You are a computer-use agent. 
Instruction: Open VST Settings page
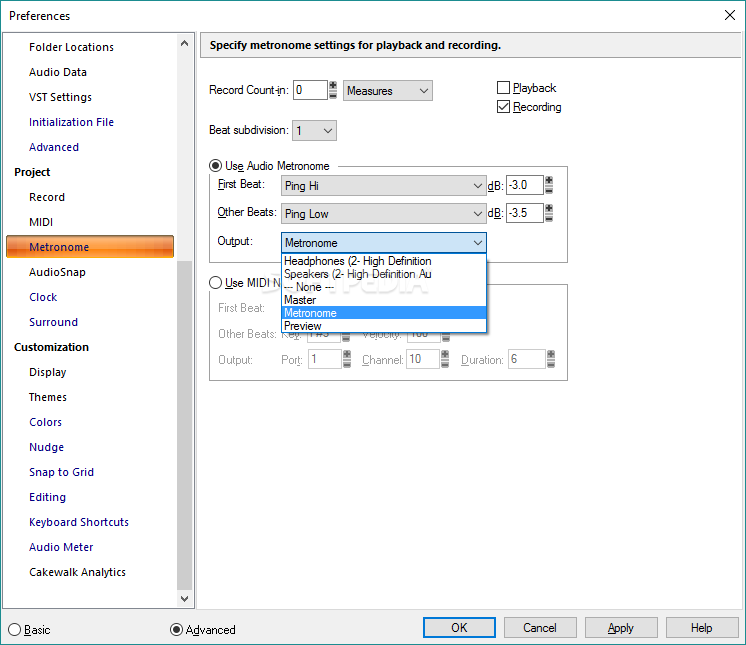tap(60, 97)
